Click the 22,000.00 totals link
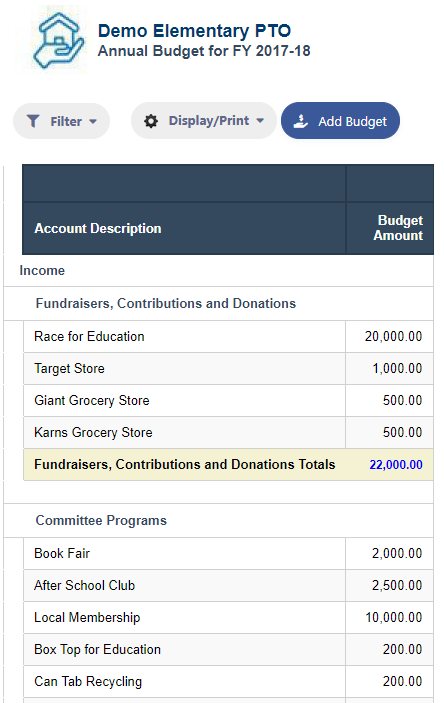This screenshot has width=444, height=703. tap(396, 464)
